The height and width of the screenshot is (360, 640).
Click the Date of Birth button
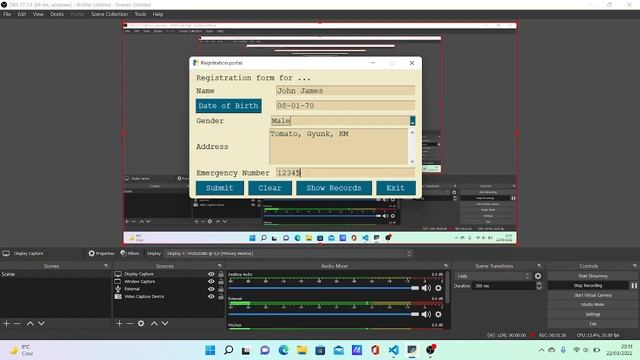coord(229,106)
